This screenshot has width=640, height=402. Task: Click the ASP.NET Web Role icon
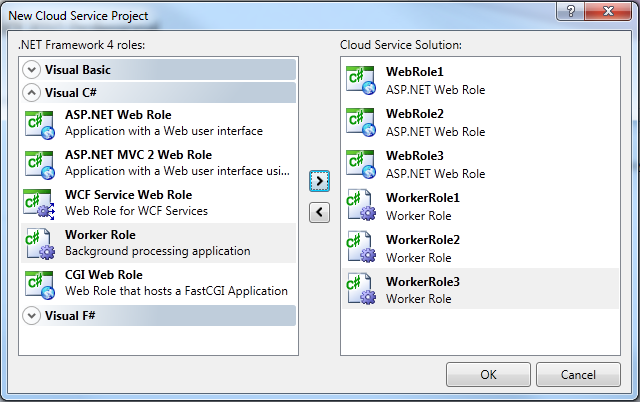39,122
